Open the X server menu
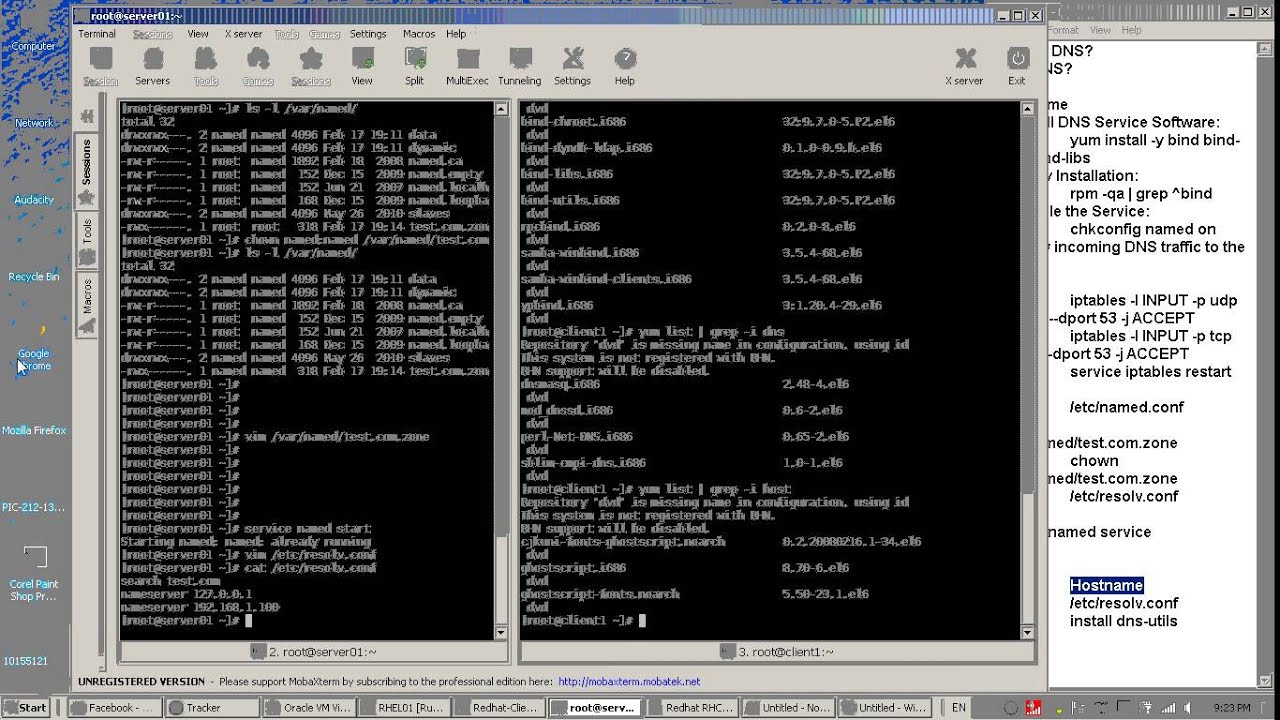 (x=243, y=34)
